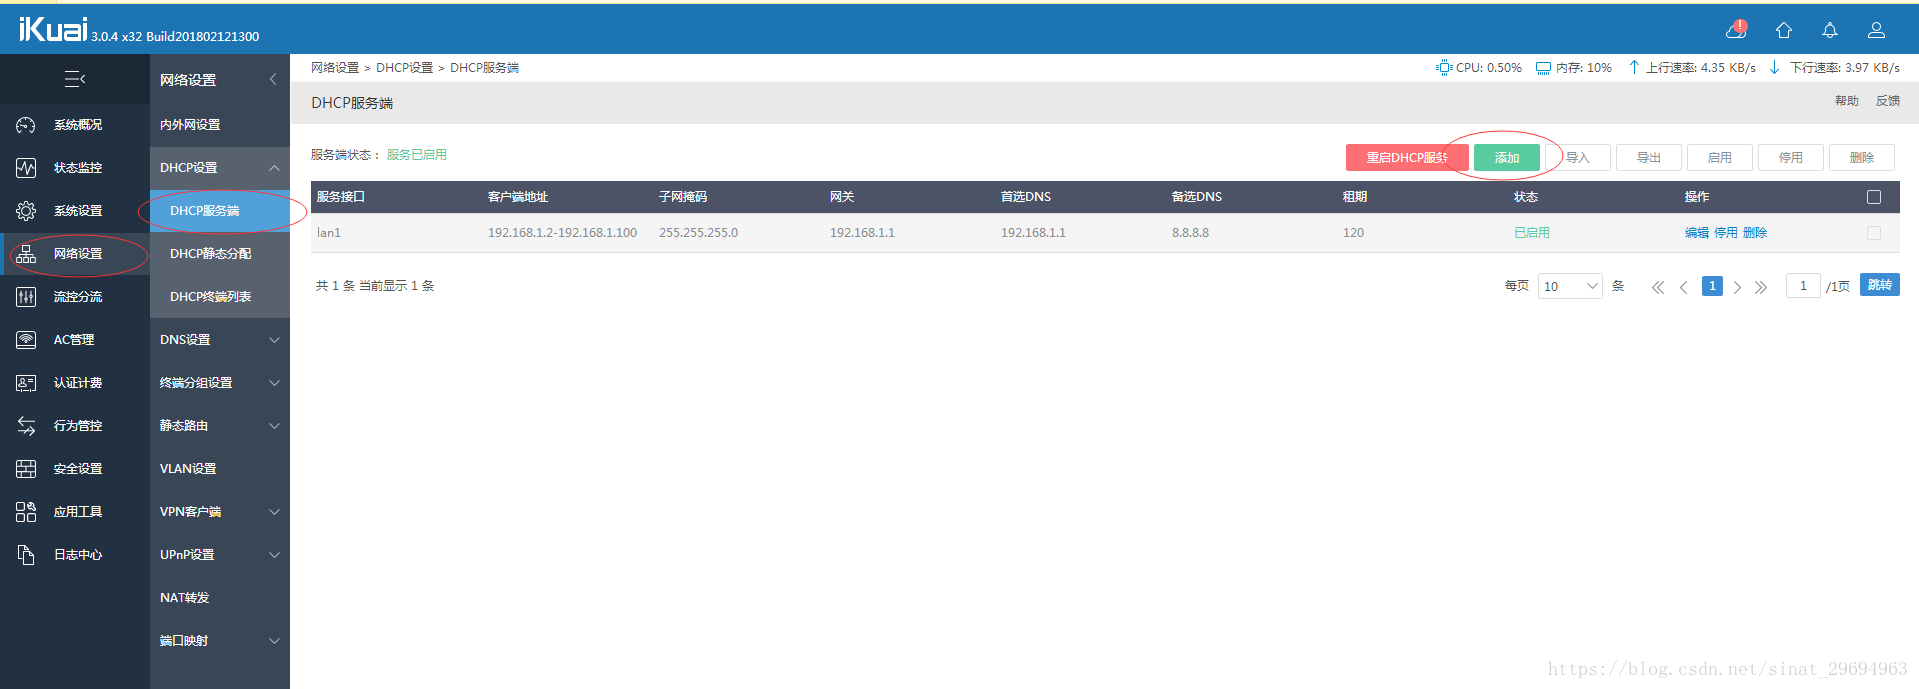Click the 状态监控 monitor icon
The width and height of the screenshot is (1919, 689).
click(26, 168)
